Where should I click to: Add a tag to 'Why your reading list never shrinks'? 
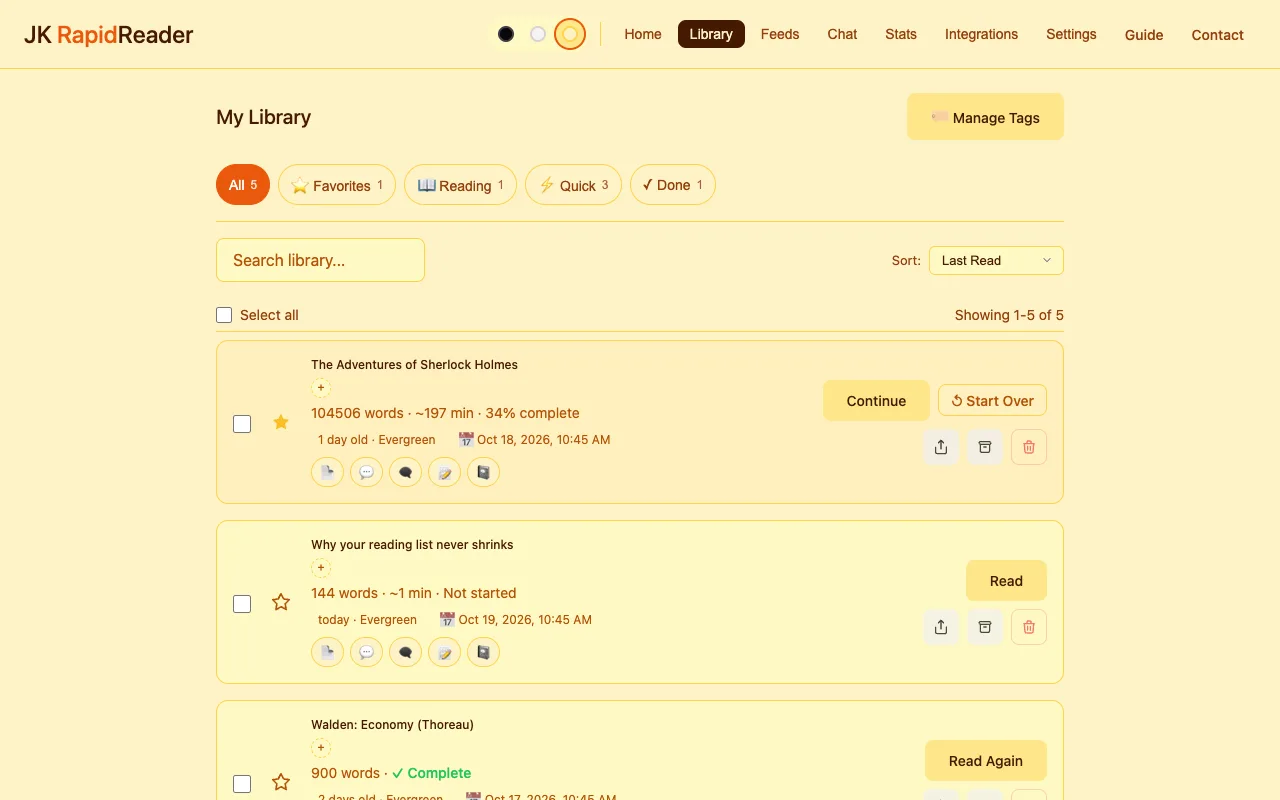(x=321, y=568)
